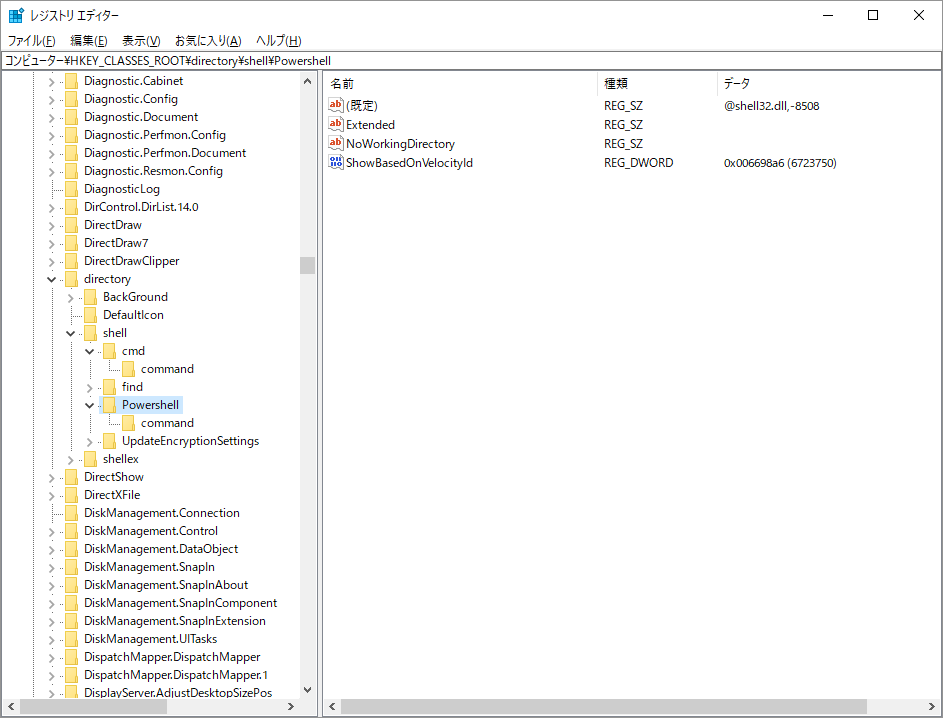The image size is (943, 718).
Task: Click the tree pane scroll down arrow
Action: (307, 690)
